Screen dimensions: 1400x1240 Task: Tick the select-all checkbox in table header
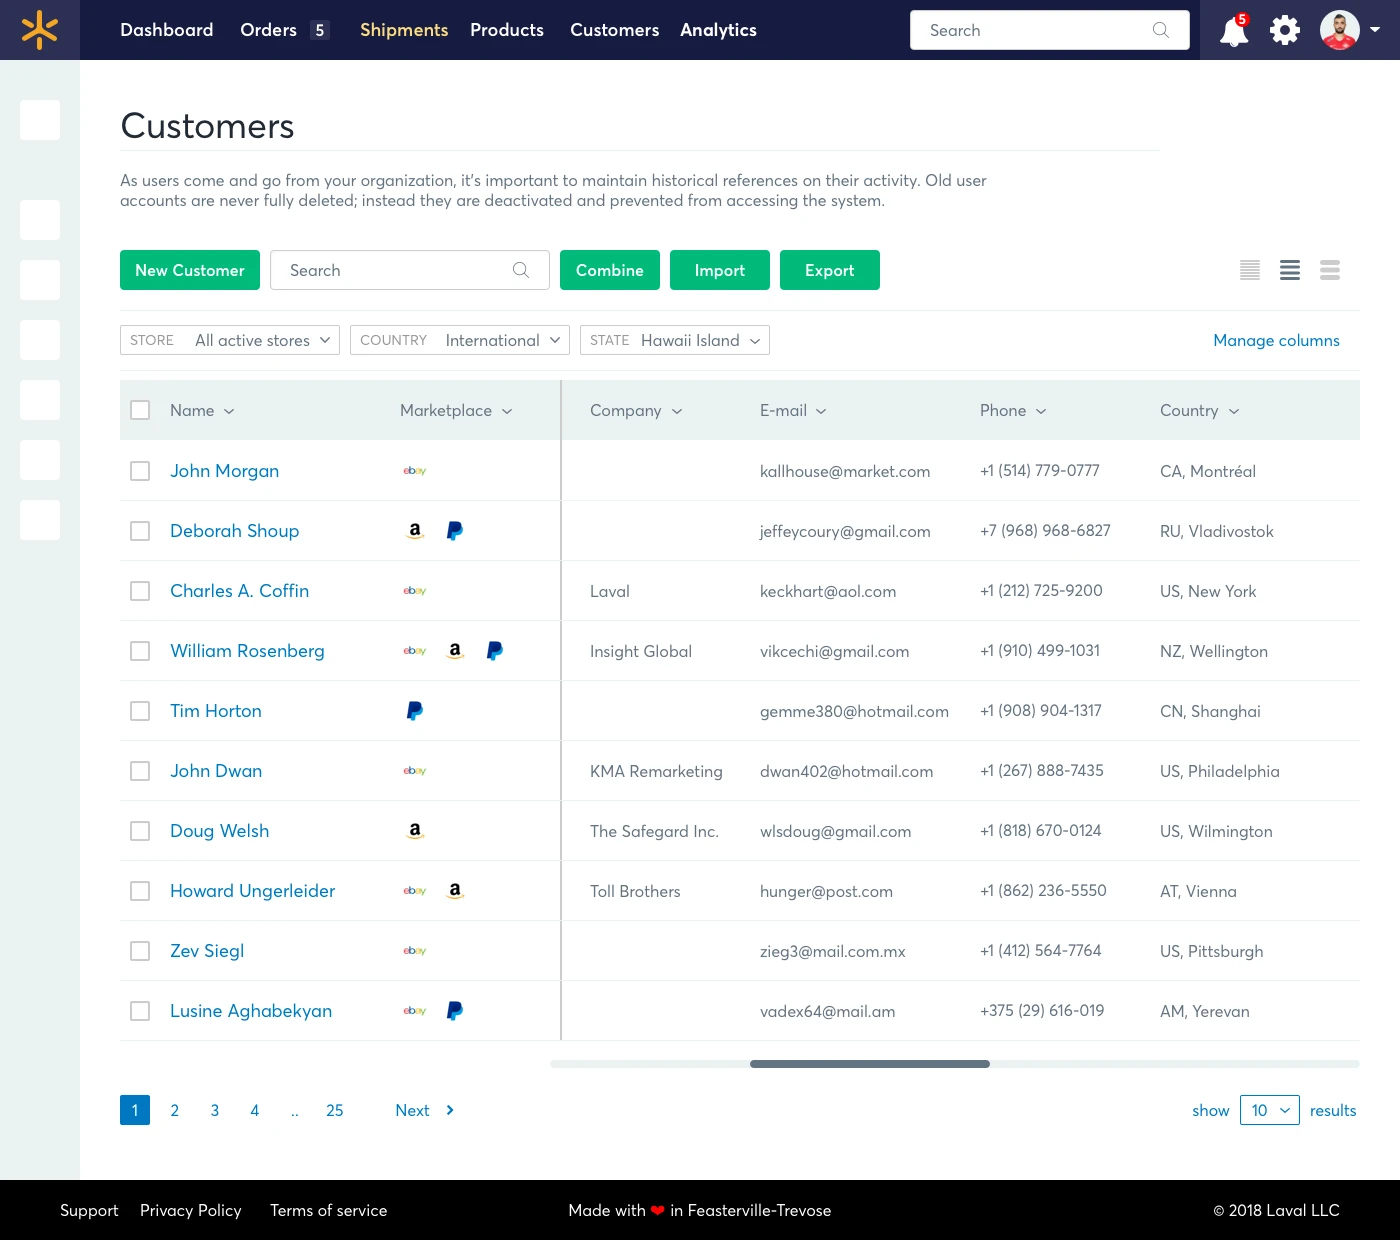pyautogui.click(x=140, y=410)
